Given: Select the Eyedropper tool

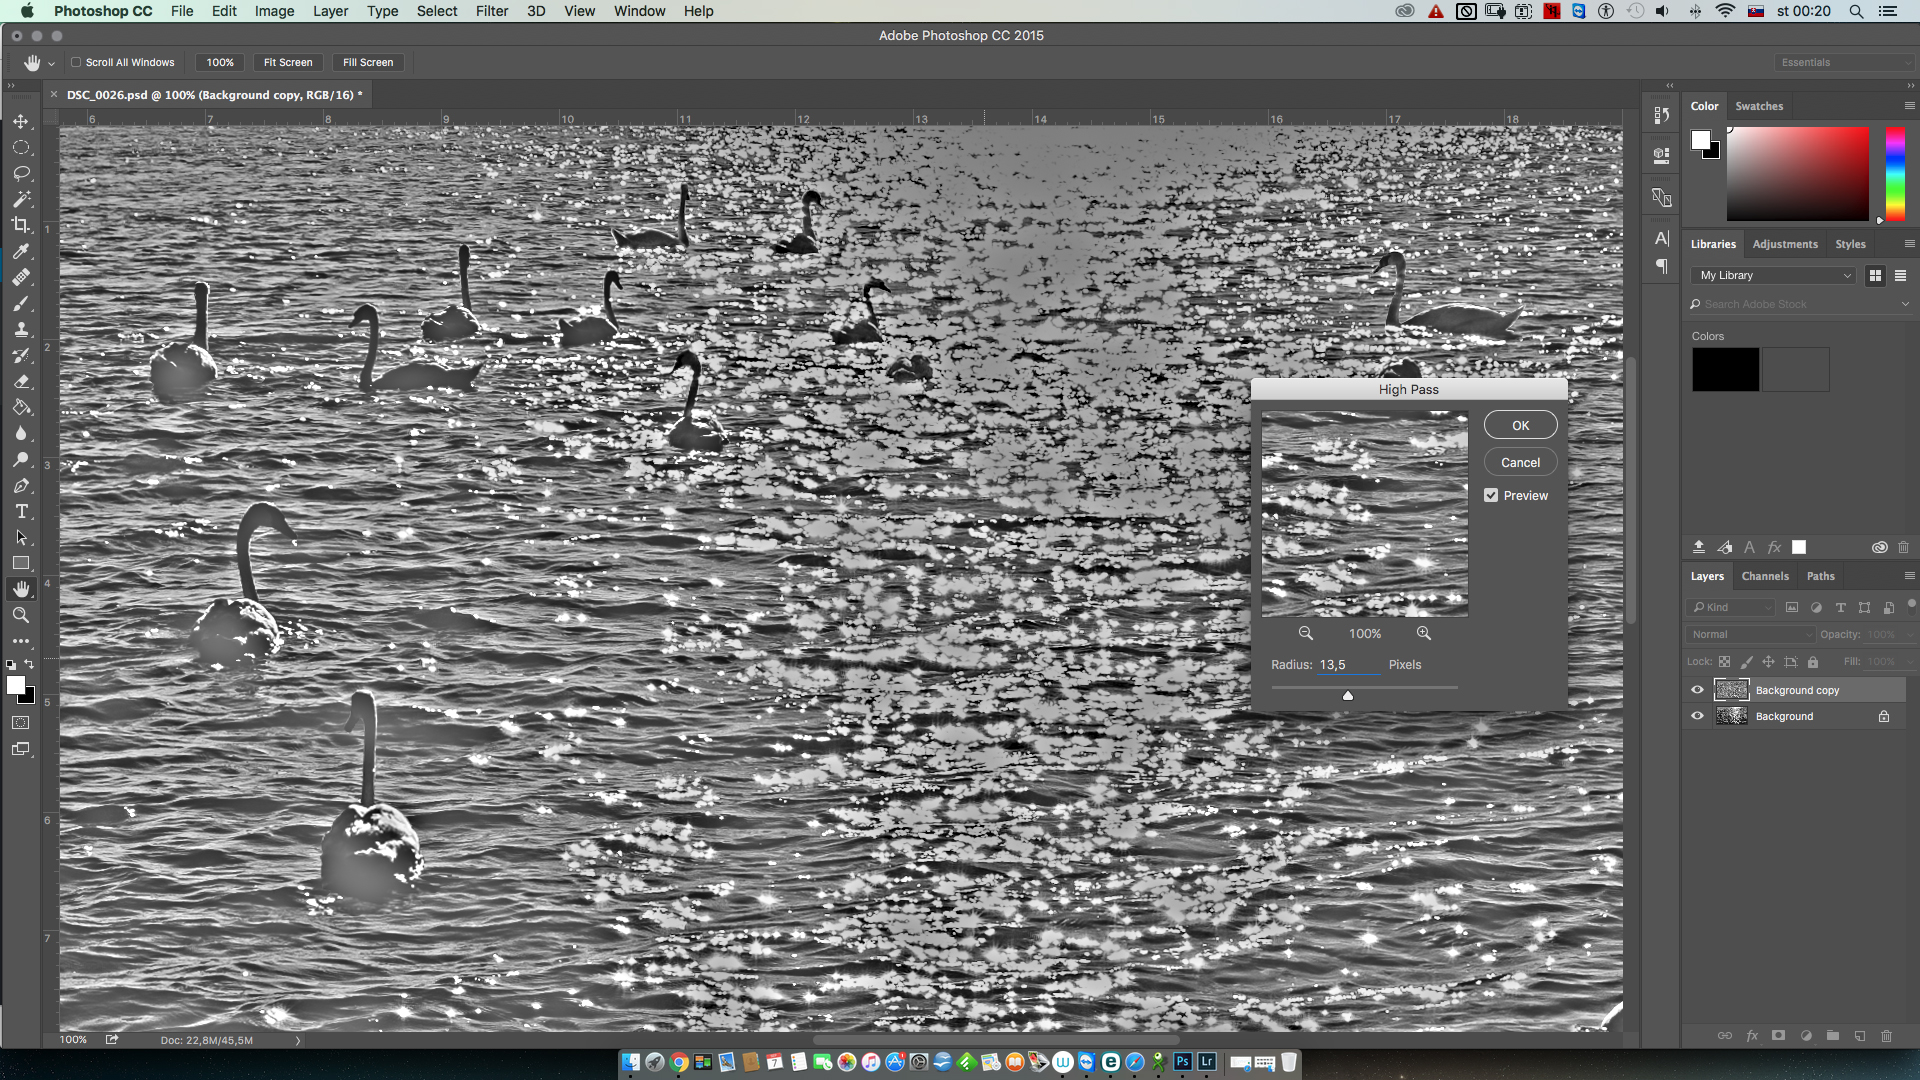Looking at the screenshot, I should coord(21,251).
